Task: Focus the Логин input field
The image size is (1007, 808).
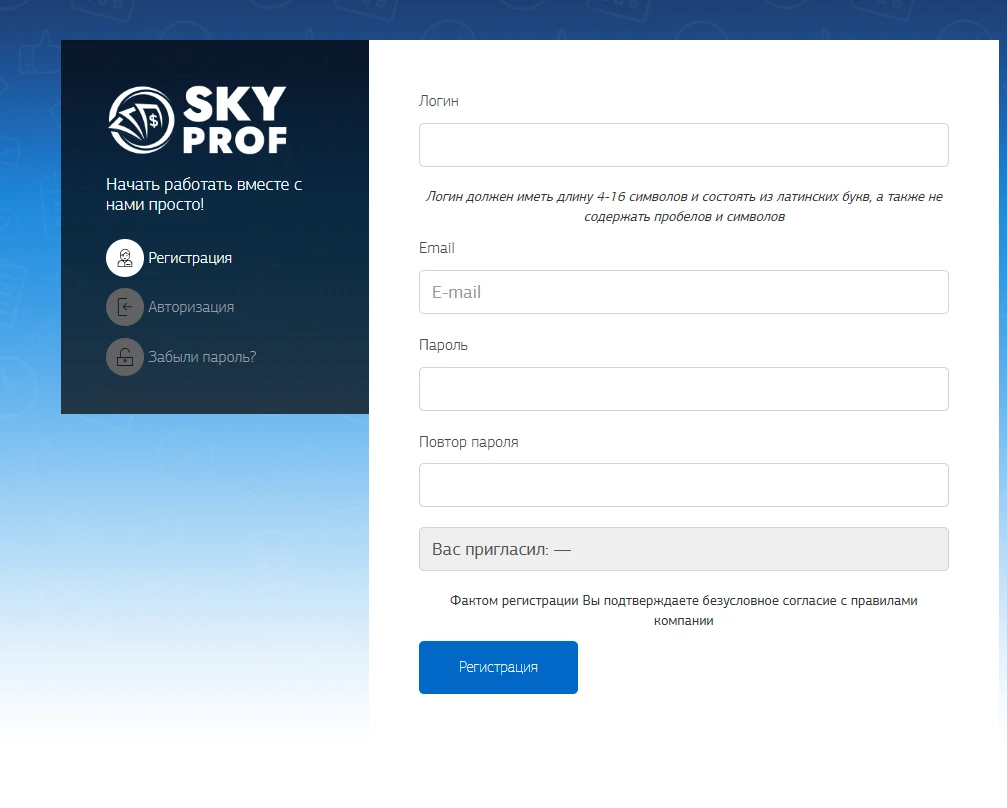Action: (683, 145)
